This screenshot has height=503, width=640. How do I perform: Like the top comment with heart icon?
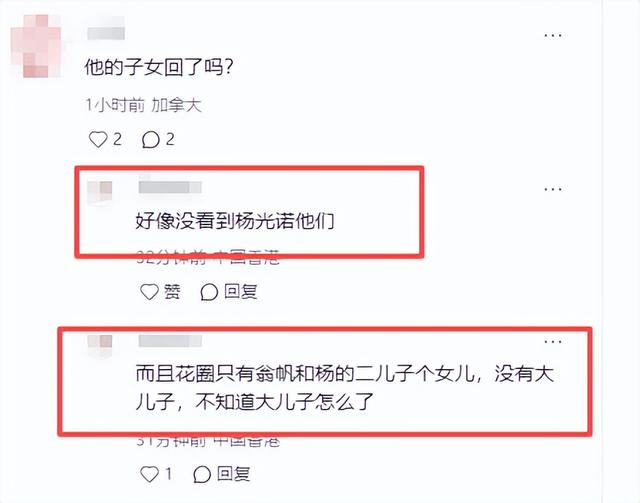[x=98, y=140]
